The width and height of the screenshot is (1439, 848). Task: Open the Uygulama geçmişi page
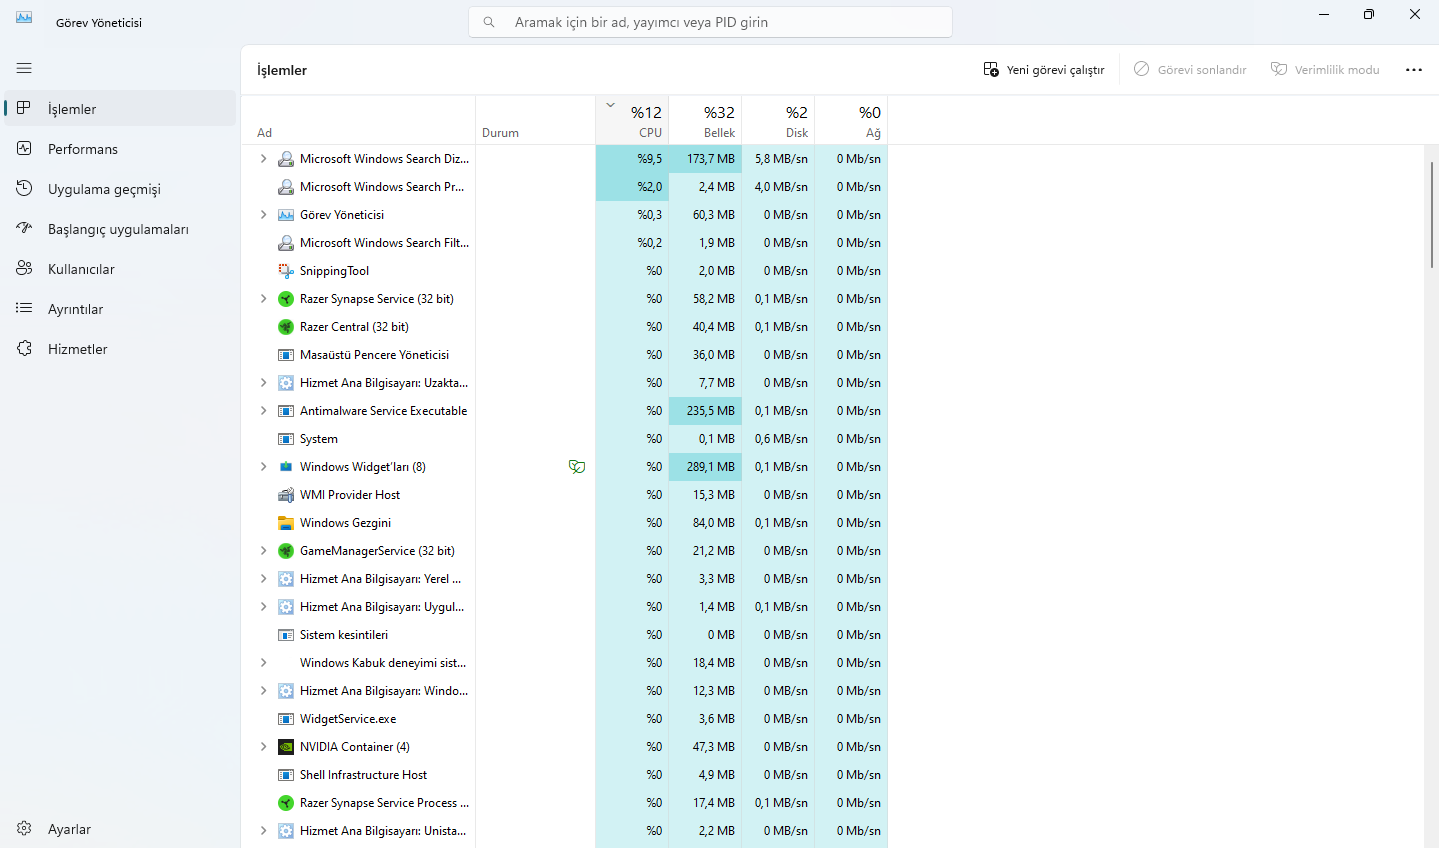(x=120, y=189)
